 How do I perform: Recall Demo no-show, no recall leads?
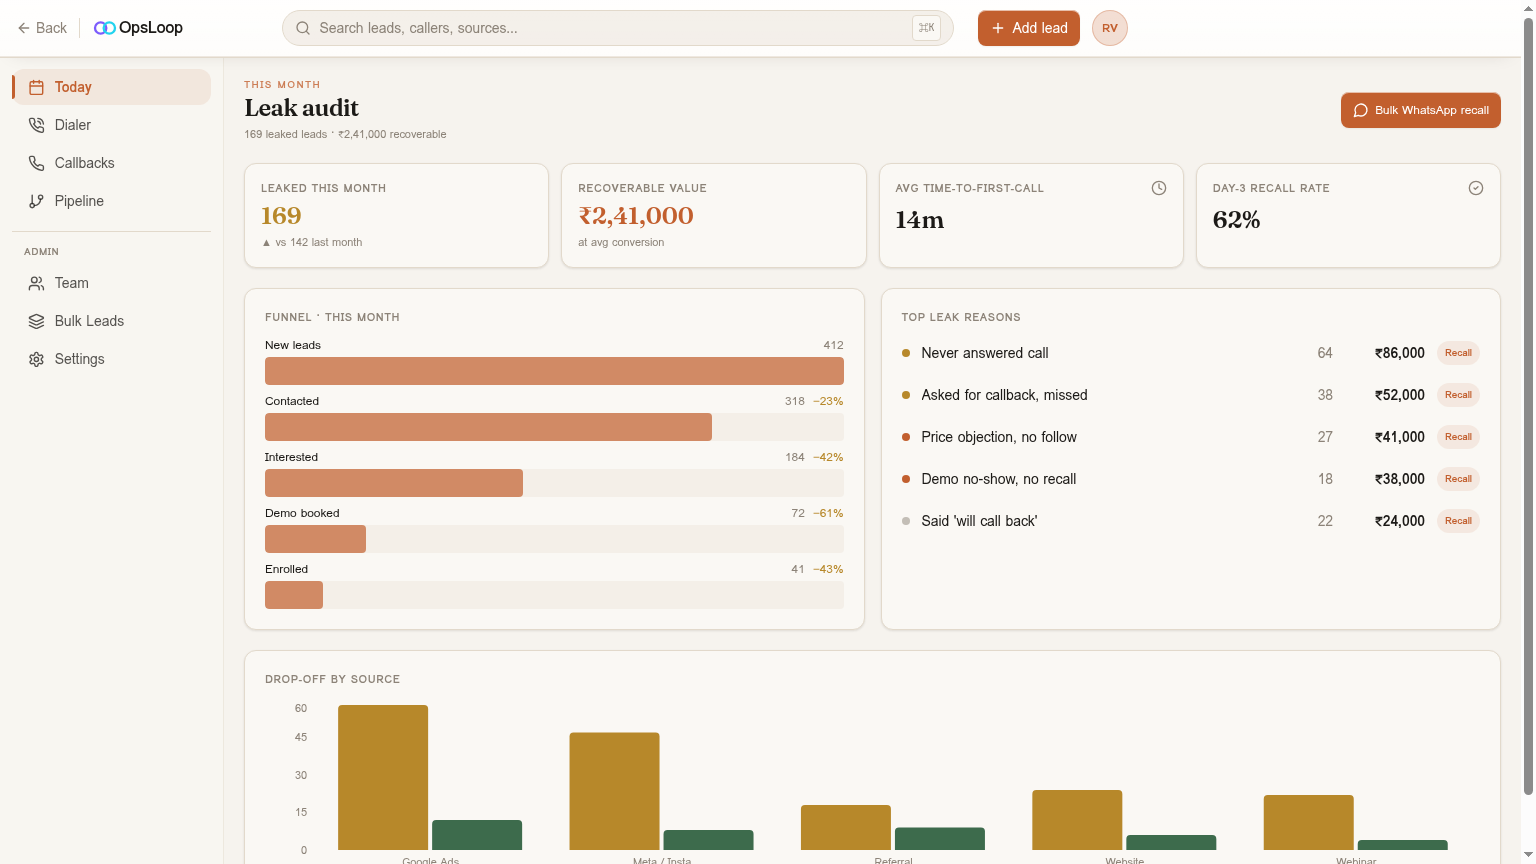point(1458,479)
